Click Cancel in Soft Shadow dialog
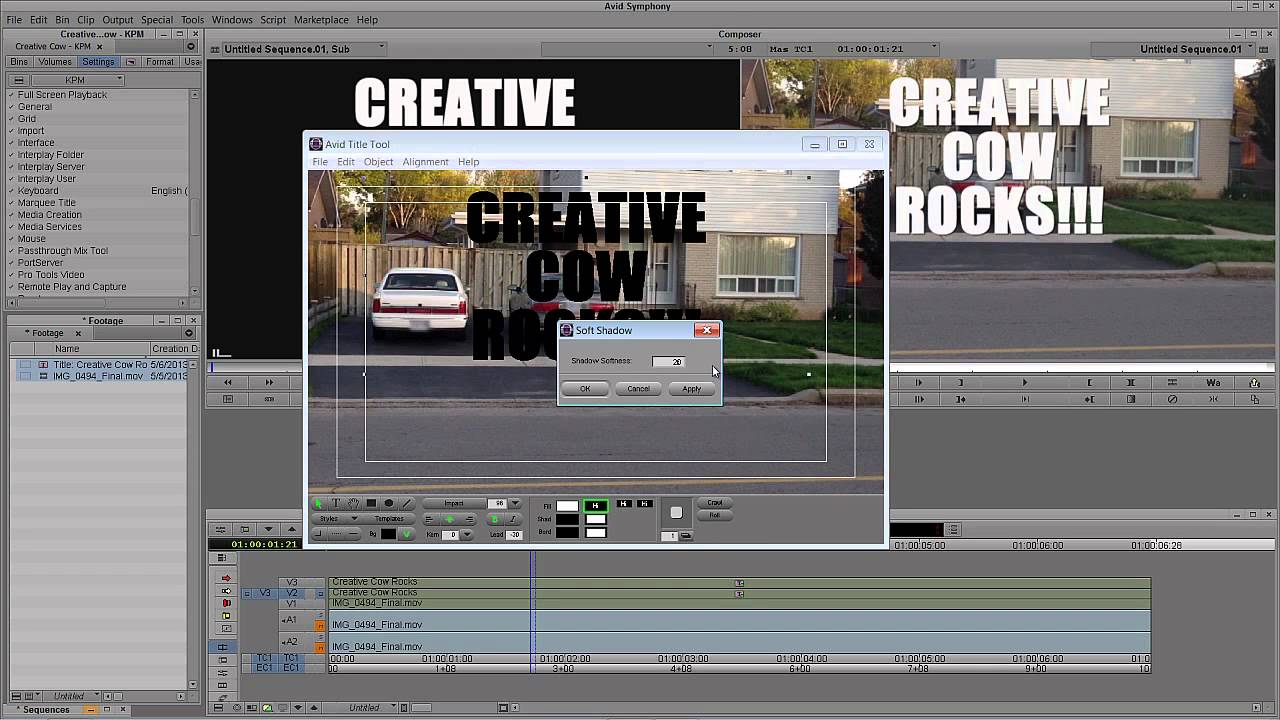The height and width of the screenshot is (720, 1280). coord(638,389)
